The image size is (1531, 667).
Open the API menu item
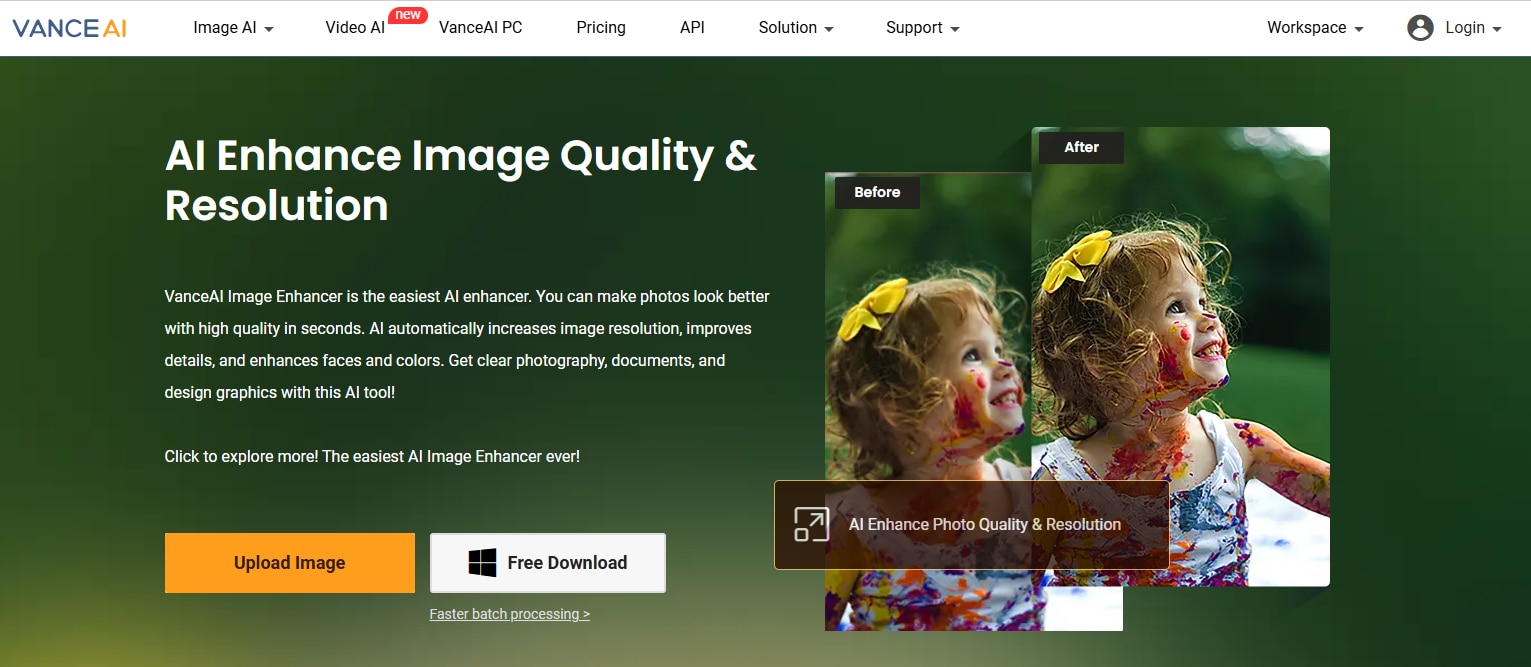(692, 28)
